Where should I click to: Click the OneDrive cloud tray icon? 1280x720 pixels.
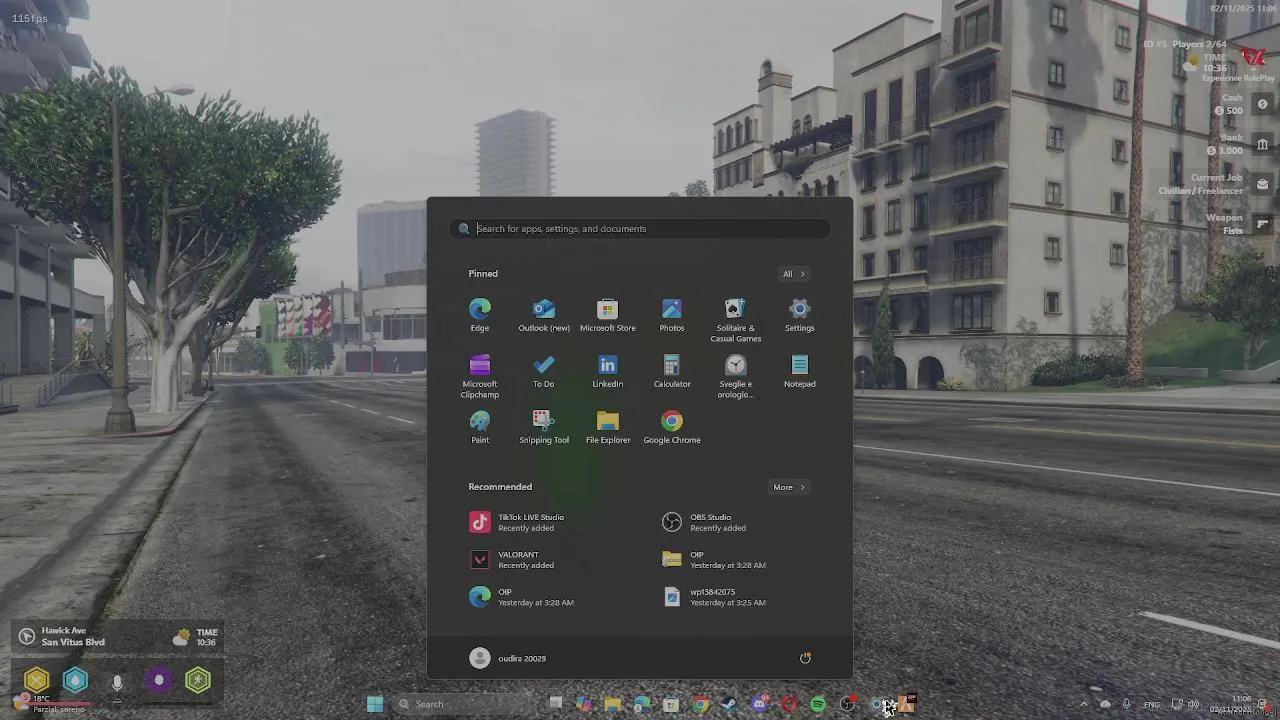tap(1105, 704)
